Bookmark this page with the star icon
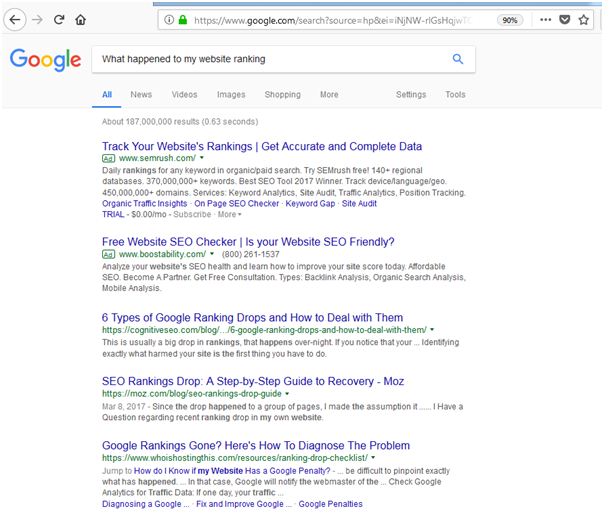The height and width of the screenshot is (517, 604). click(x=584, y=20)
